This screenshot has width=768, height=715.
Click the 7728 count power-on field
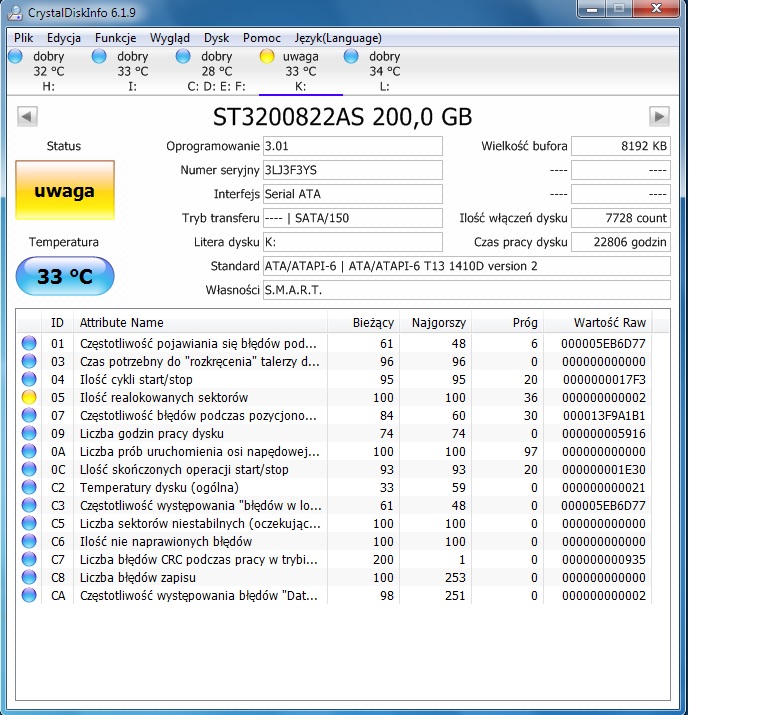pyautogui.click(x=621, y=218)
